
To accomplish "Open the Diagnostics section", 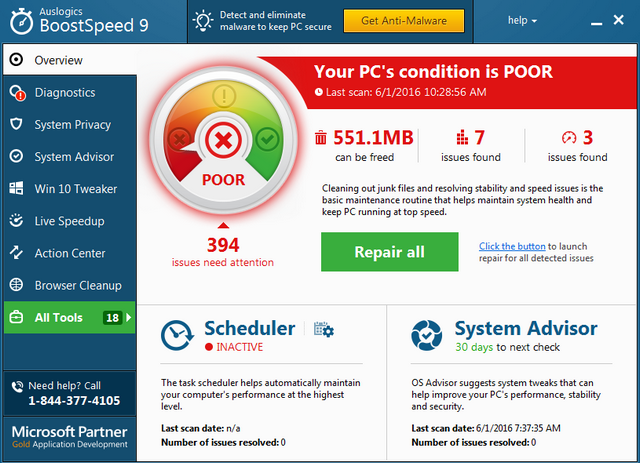I will (x=70, y=93).
